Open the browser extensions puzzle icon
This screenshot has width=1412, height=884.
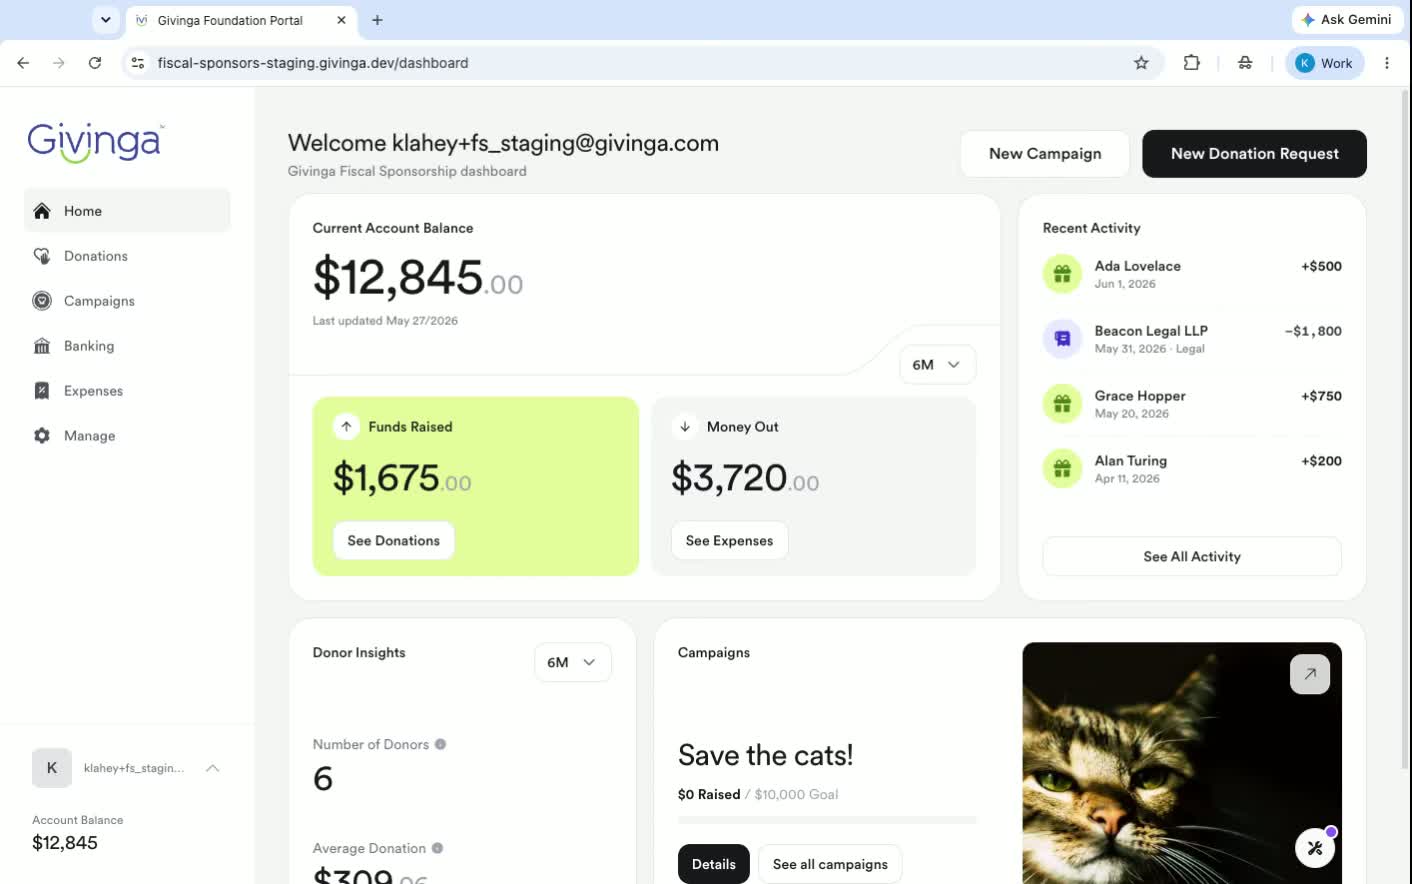[1191, 63]
